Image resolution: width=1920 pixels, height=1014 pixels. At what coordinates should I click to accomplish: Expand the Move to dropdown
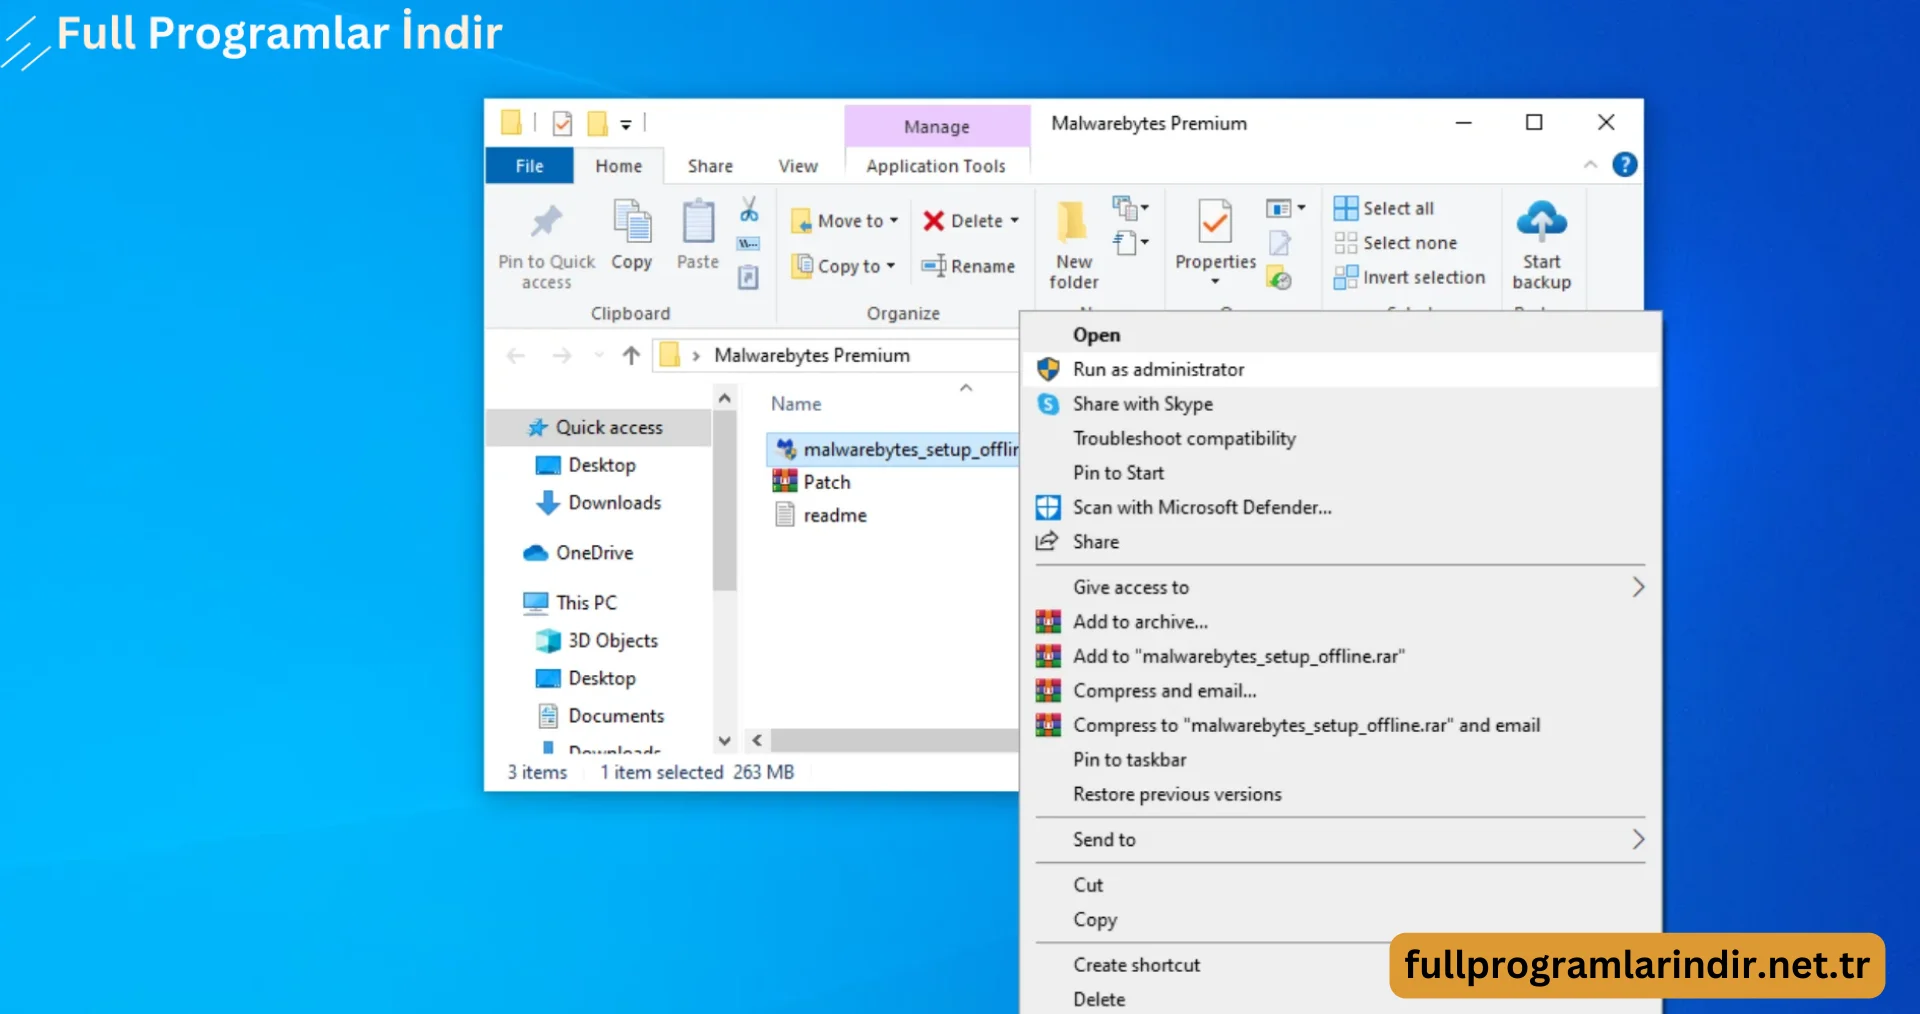tap(894, 221)
